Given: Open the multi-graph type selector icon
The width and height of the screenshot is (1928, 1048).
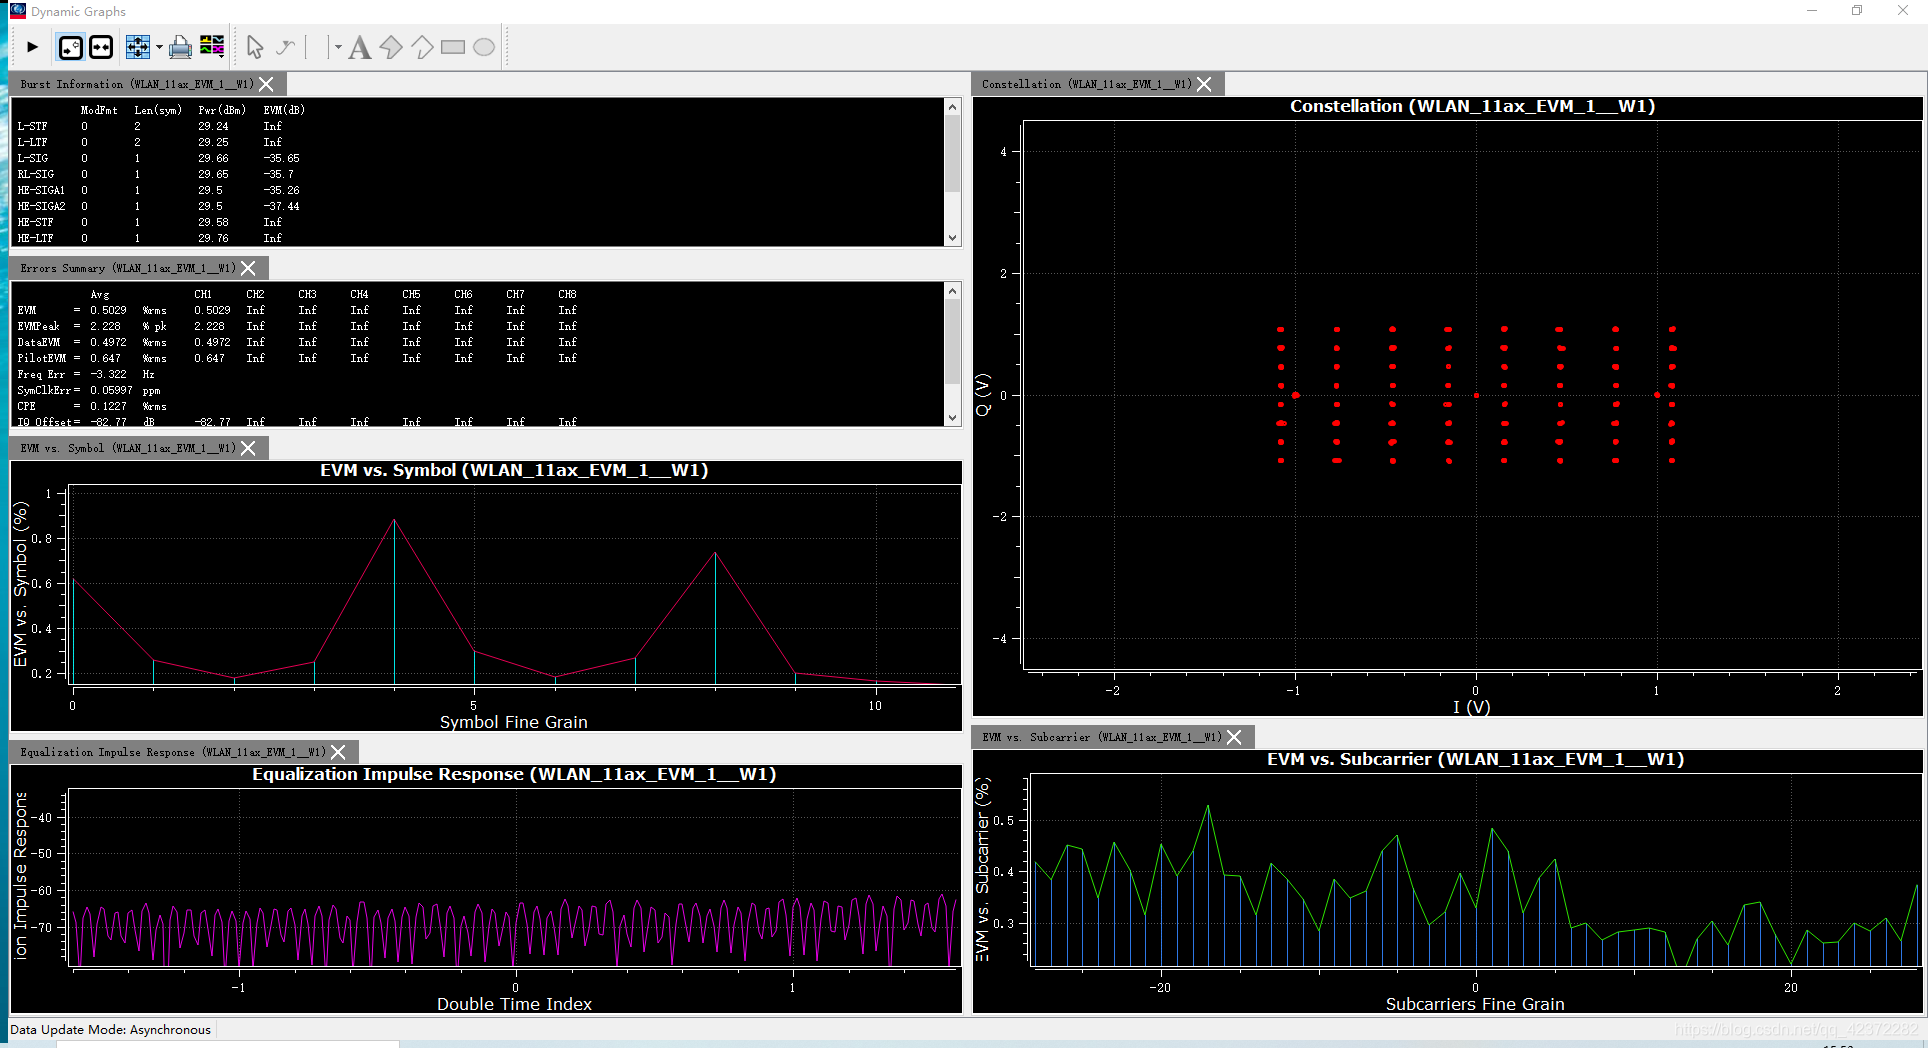Looking at the screenshot, I should [212, 46].
